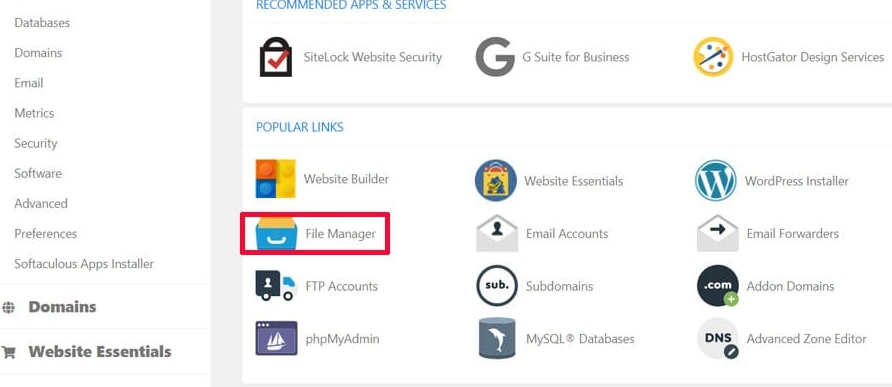
Task: Go to Security in the sidebar
Action: [x=36, y=143]
